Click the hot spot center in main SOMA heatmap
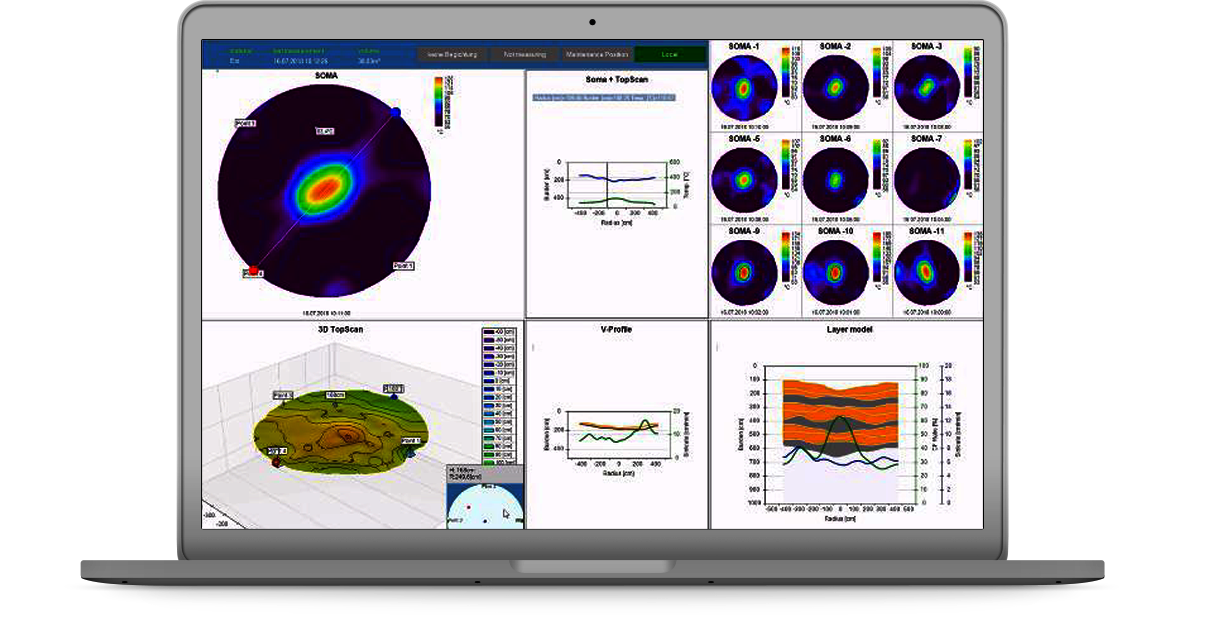Image resolution: width=1227 pixels, height=642 pixels. coord(323,188)
